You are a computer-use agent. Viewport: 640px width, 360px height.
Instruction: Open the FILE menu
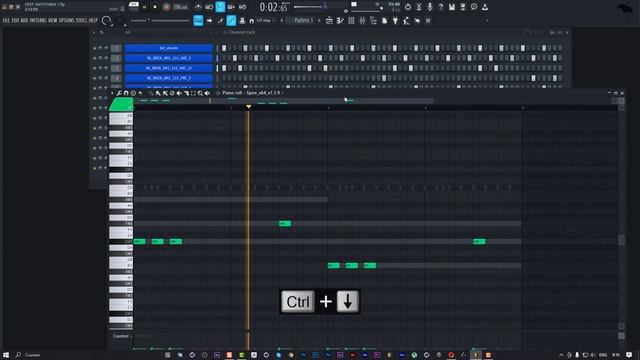click(x=6, y=20)
